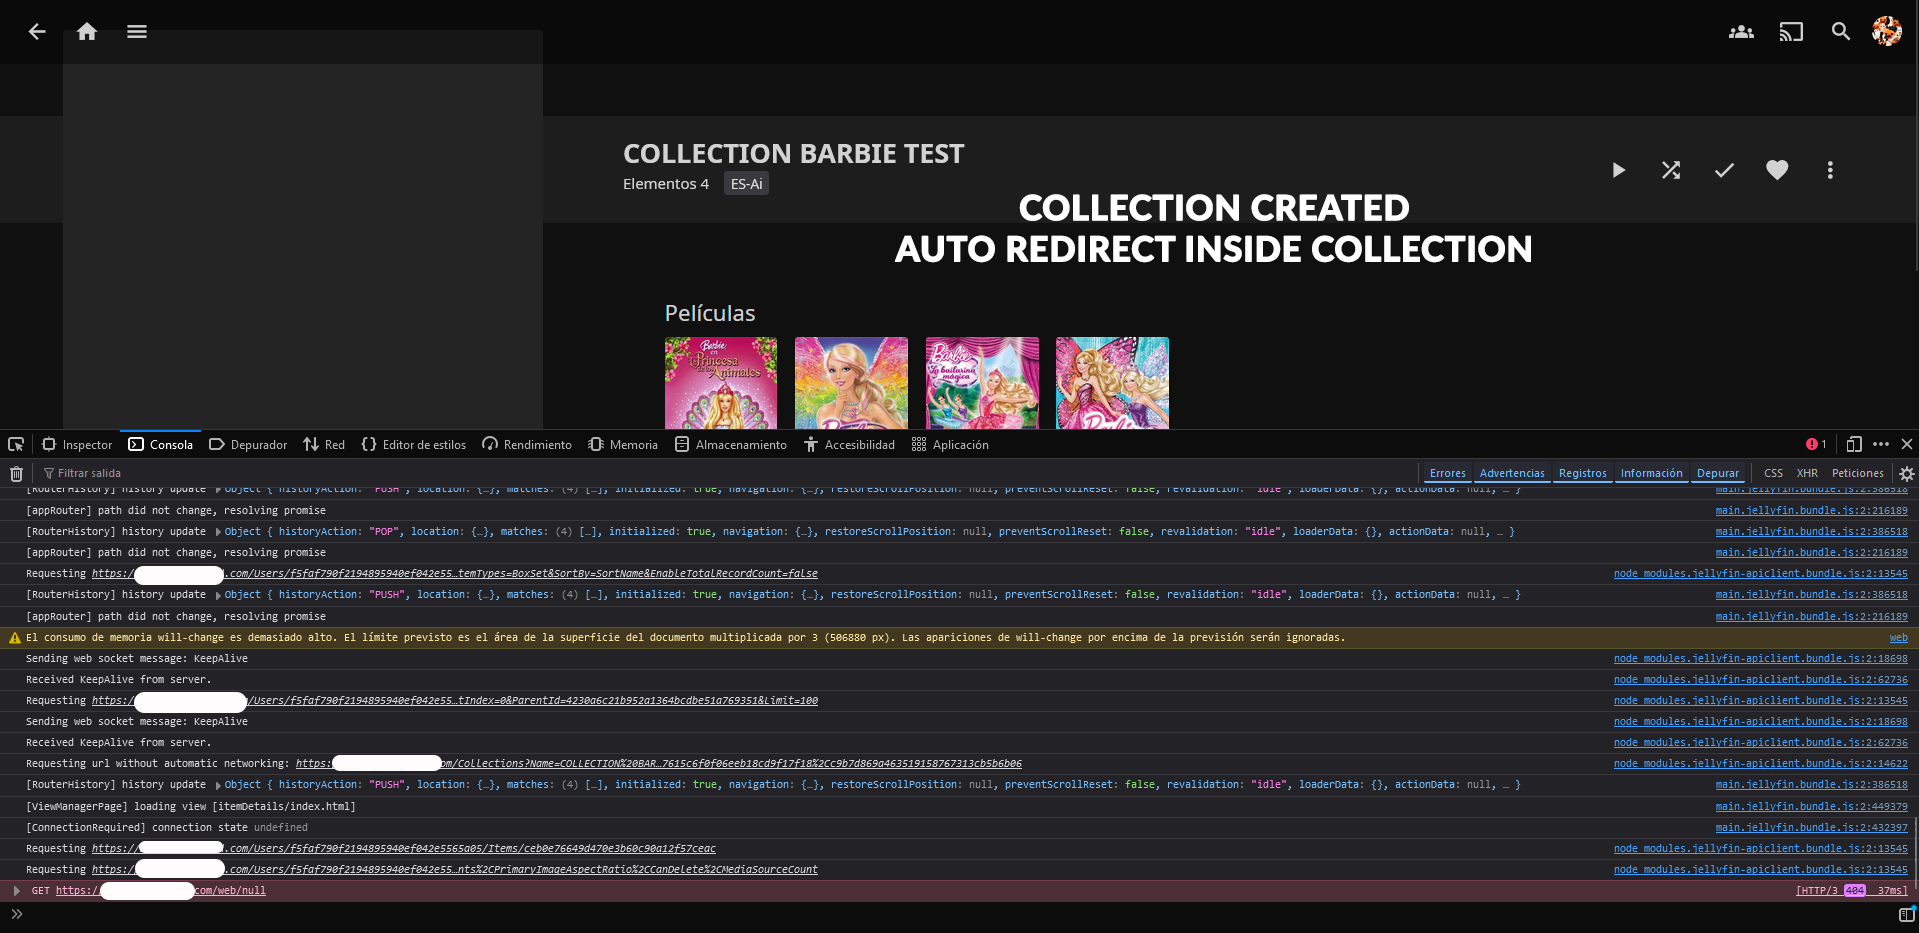The image size is (1919, 933).
Task: Toggle favorite heart for the collection
Action: point(1777,170)
